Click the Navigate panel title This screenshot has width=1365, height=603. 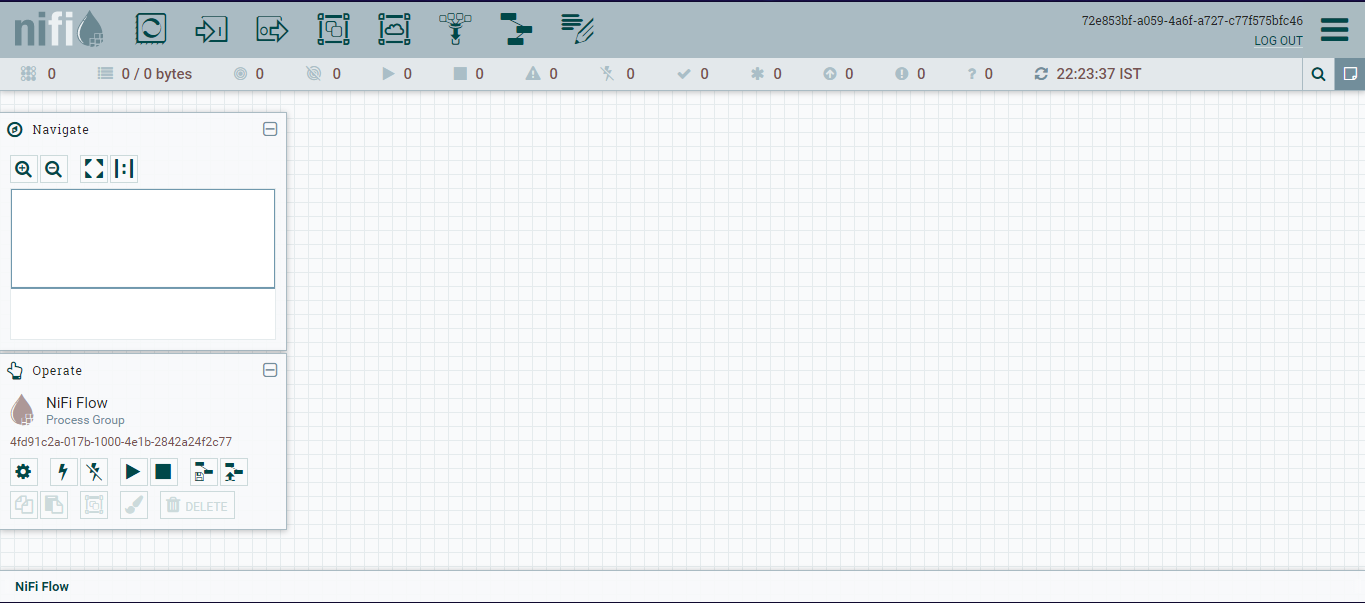pyautogui.click(x=60, y=130)
